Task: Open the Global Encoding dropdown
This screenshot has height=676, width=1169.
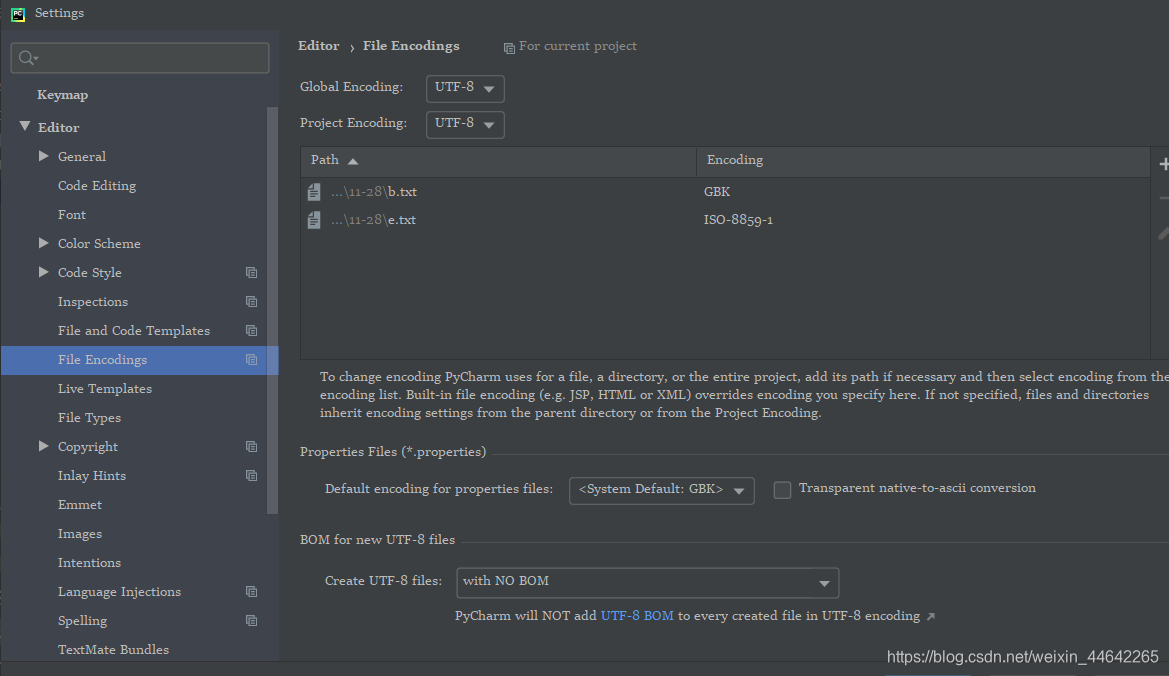Action: coord(465,88)
